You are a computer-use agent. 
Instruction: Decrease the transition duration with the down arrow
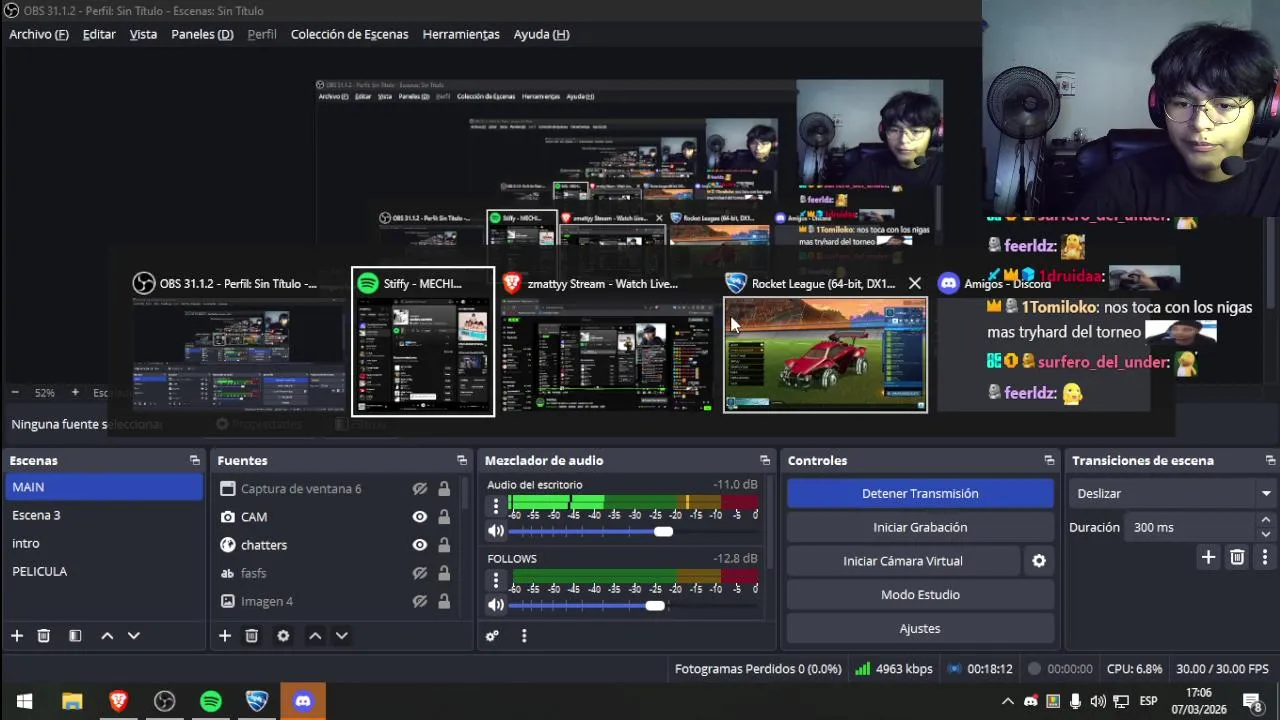tap(1266, 533)
